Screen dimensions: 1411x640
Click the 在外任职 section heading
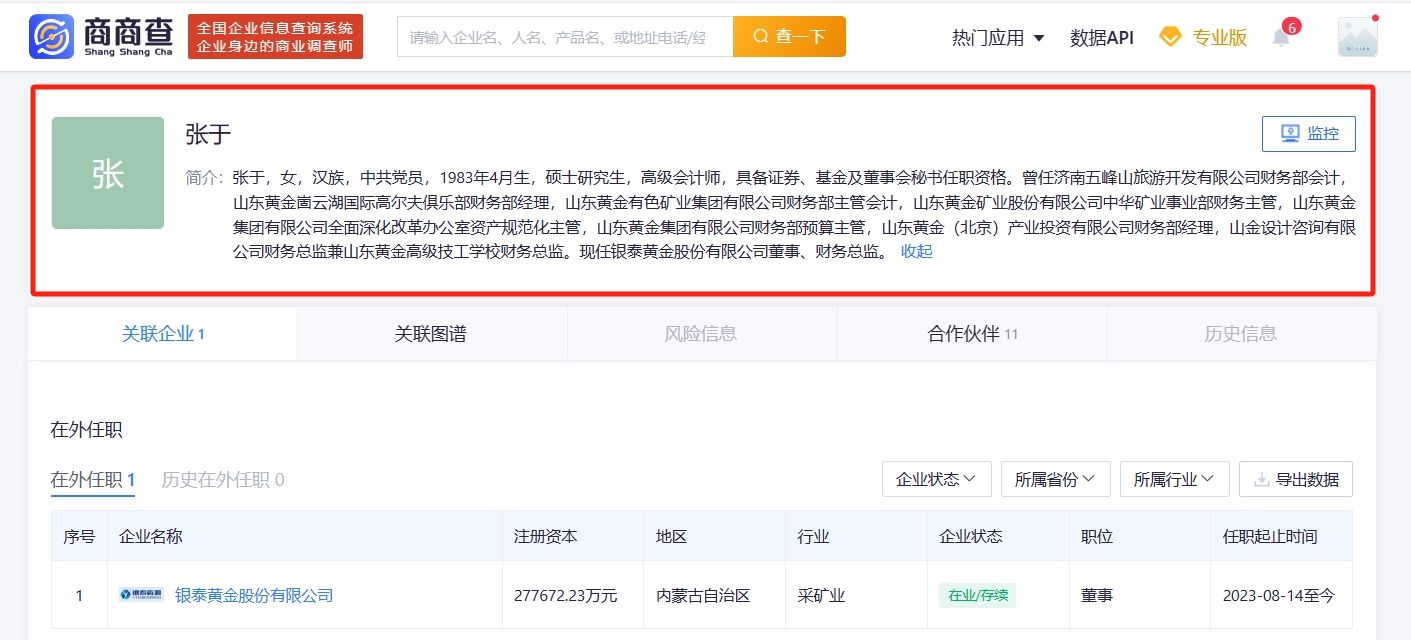pos(87,430)
